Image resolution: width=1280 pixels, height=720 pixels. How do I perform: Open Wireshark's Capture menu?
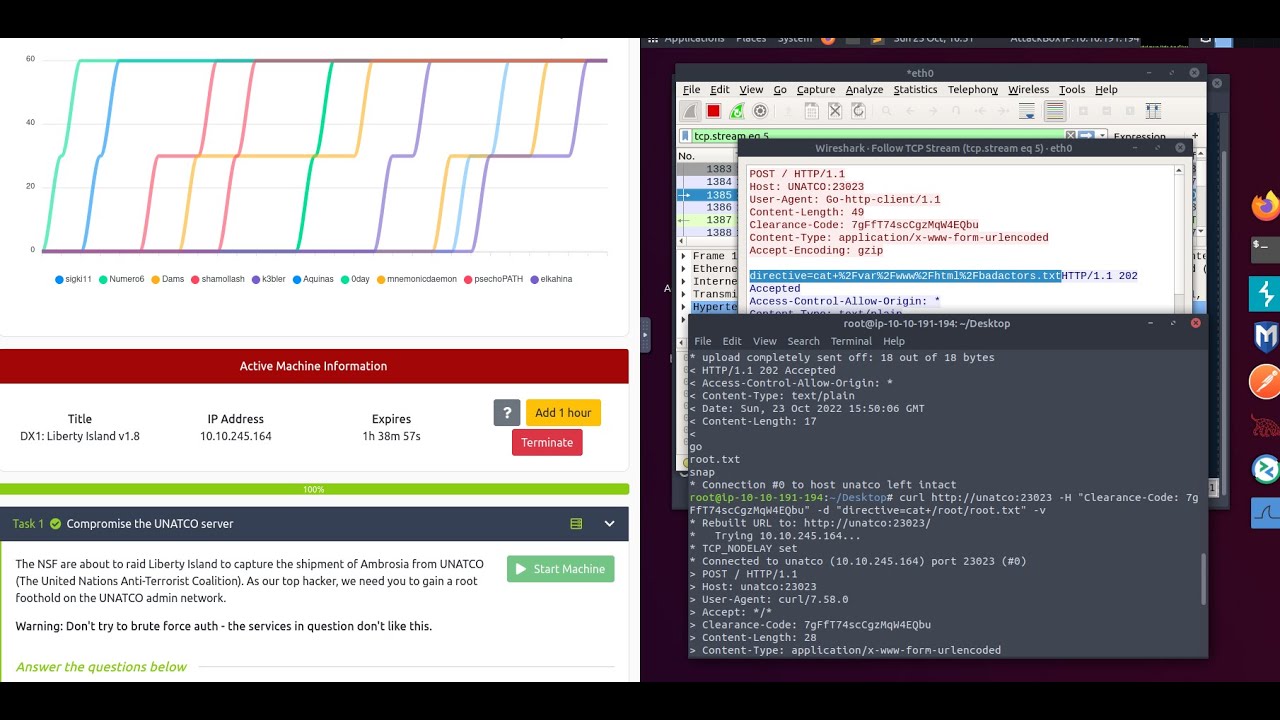coord(816,89)
